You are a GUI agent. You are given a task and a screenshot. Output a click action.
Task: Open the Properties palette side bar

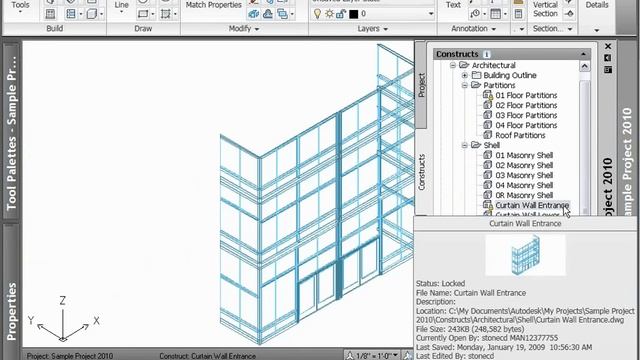point(11,292)
